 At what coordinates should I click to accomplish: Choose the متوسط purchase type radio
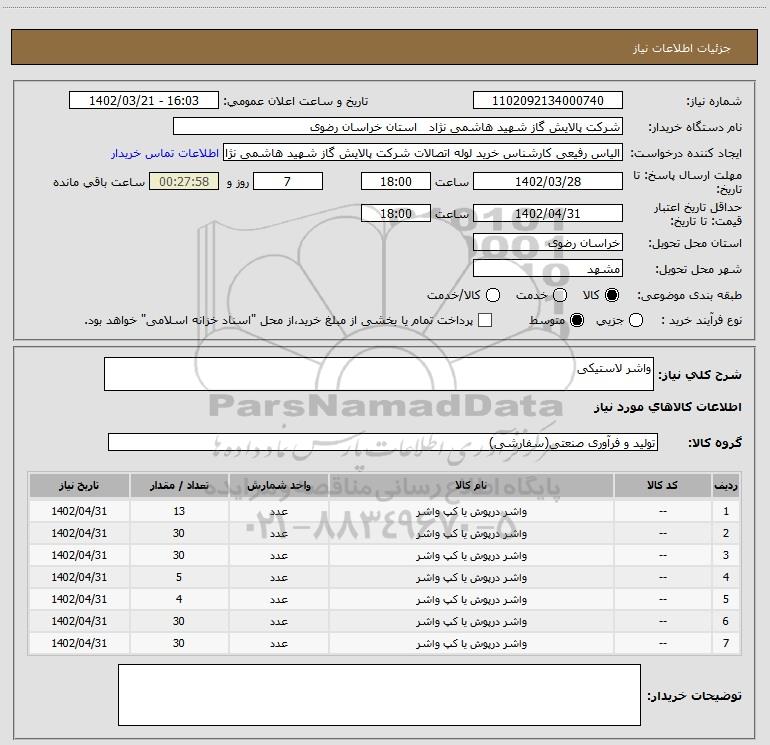point(577,320)
